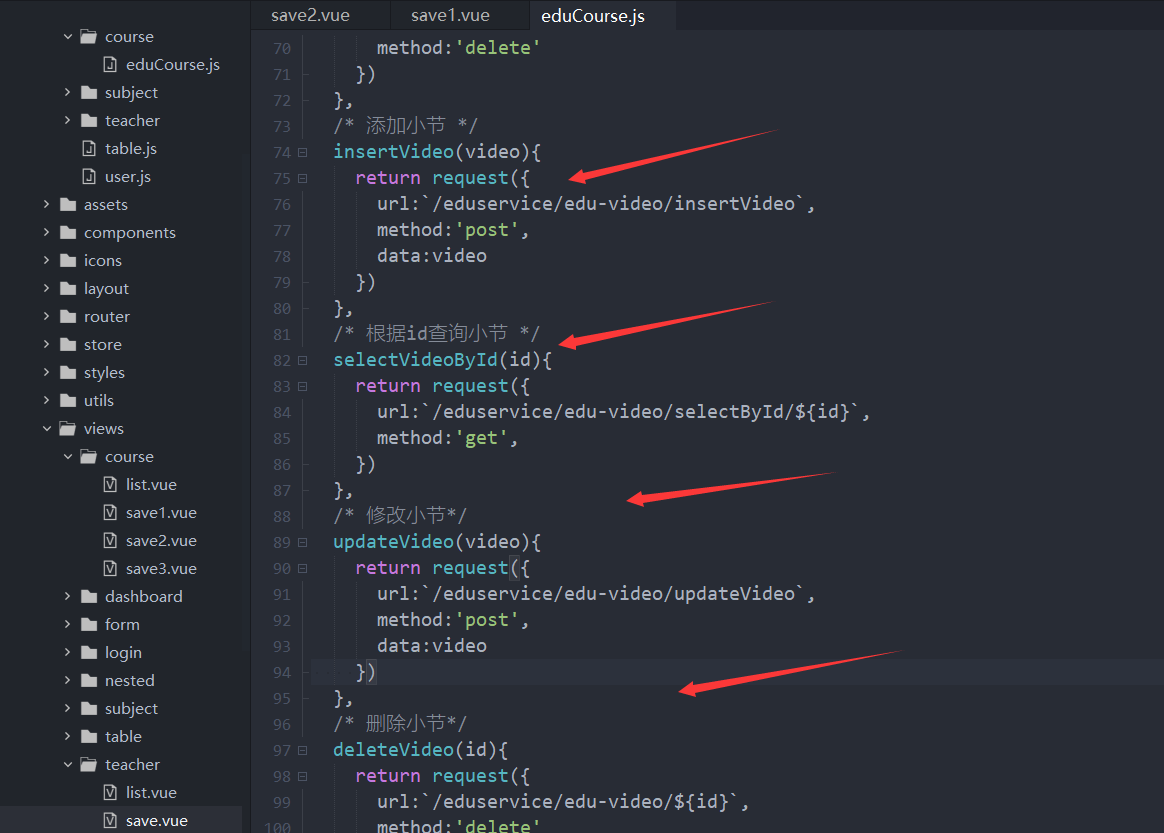Expand the icons folder chevron
Image resolution: width=1164 pixels, height=833 pixels.
pos(47,261)
